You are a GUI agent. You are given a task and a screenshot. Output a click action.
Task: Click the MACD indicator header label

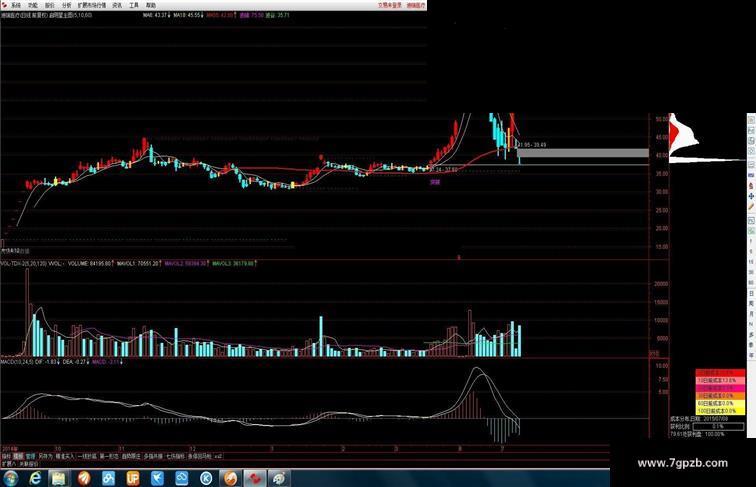(x=15, y=361)
